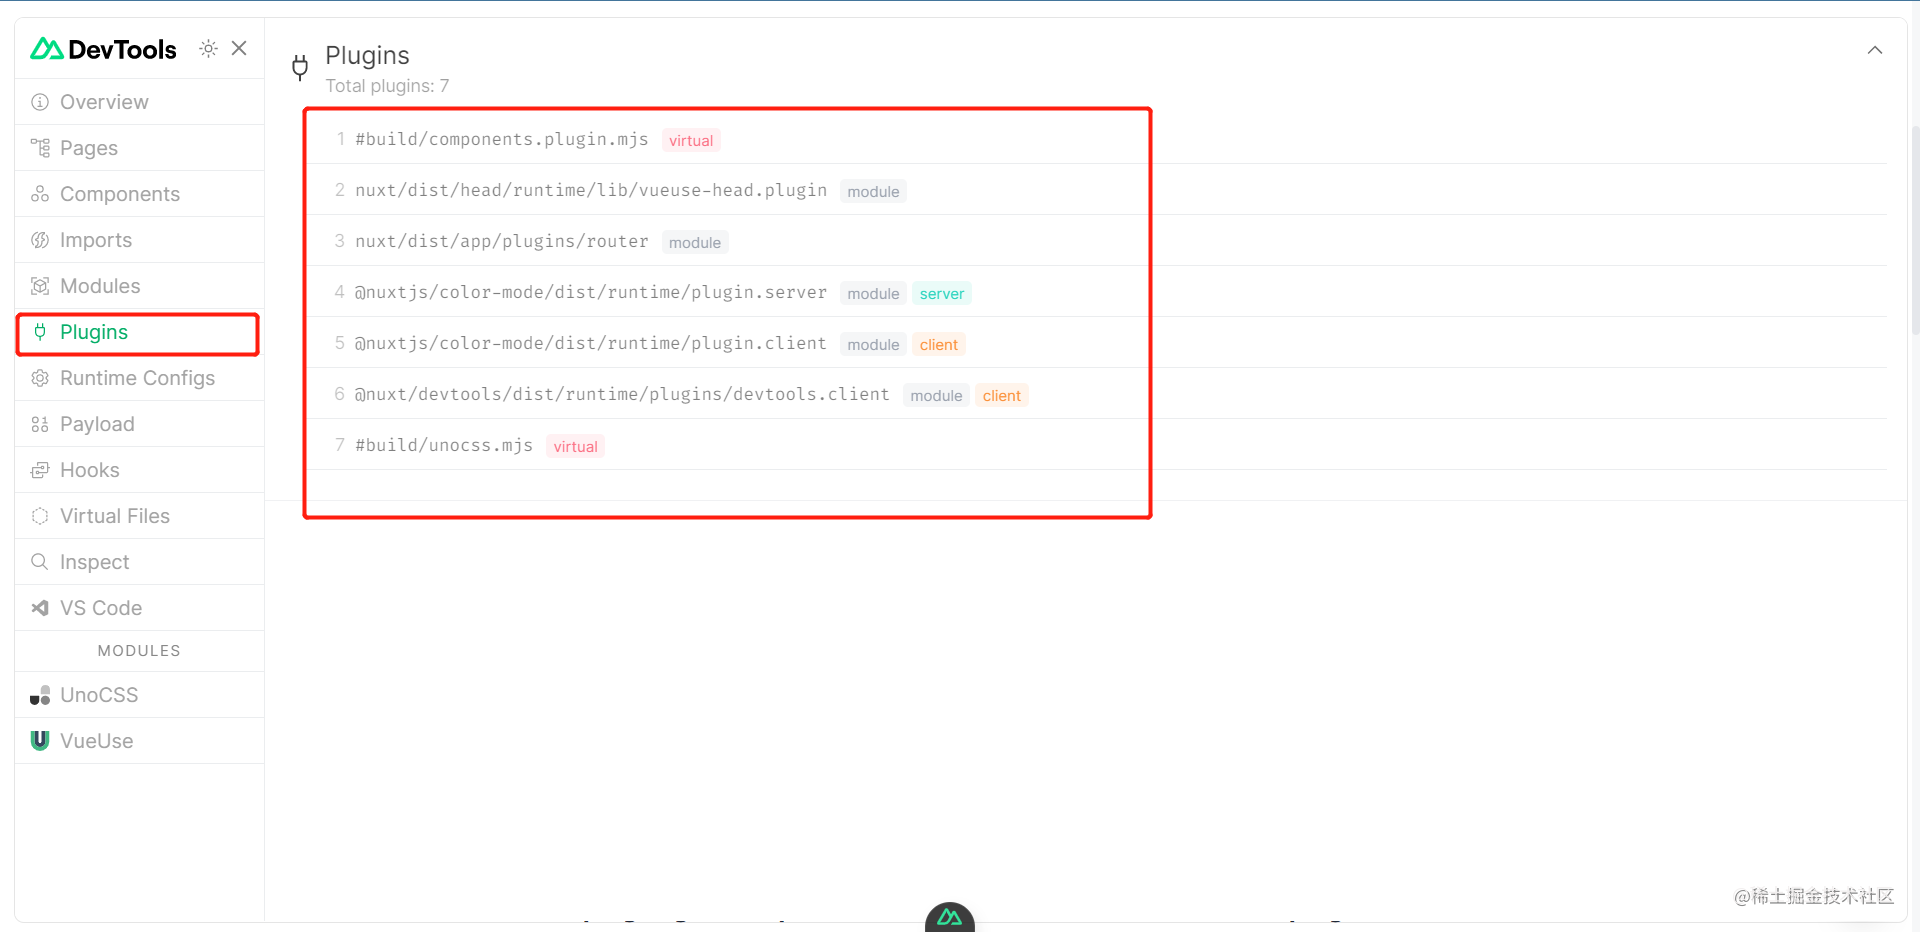Image resolution: width=1920 pixels, height=932 pixels.
Task: Open the Modules panel
Action: click(x=99, y=286)
